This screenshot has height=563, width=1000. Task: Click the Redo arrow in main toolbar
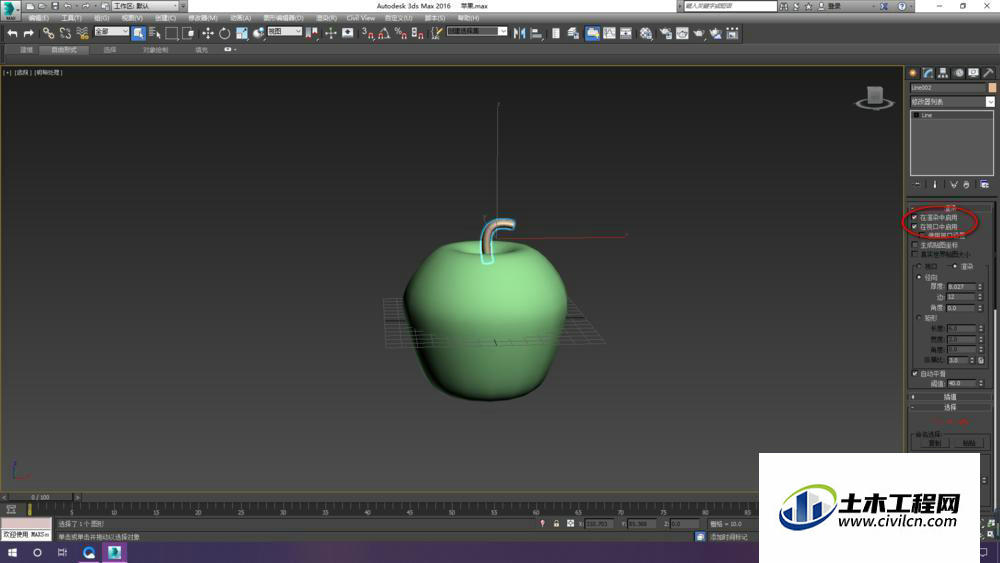[x=28, y=33]
